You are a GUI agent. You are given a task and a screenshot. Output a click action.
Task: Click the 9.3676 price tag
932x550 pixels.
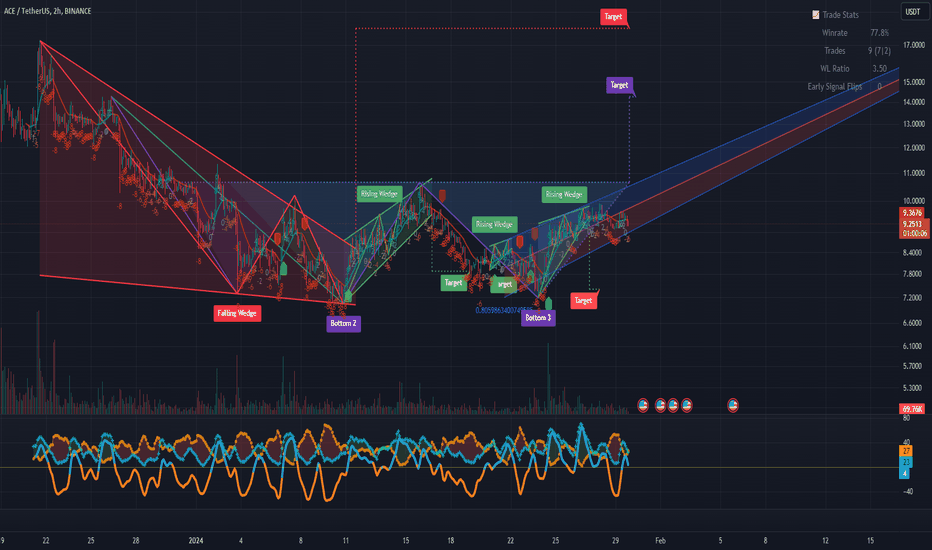click(x=912, y=213)
